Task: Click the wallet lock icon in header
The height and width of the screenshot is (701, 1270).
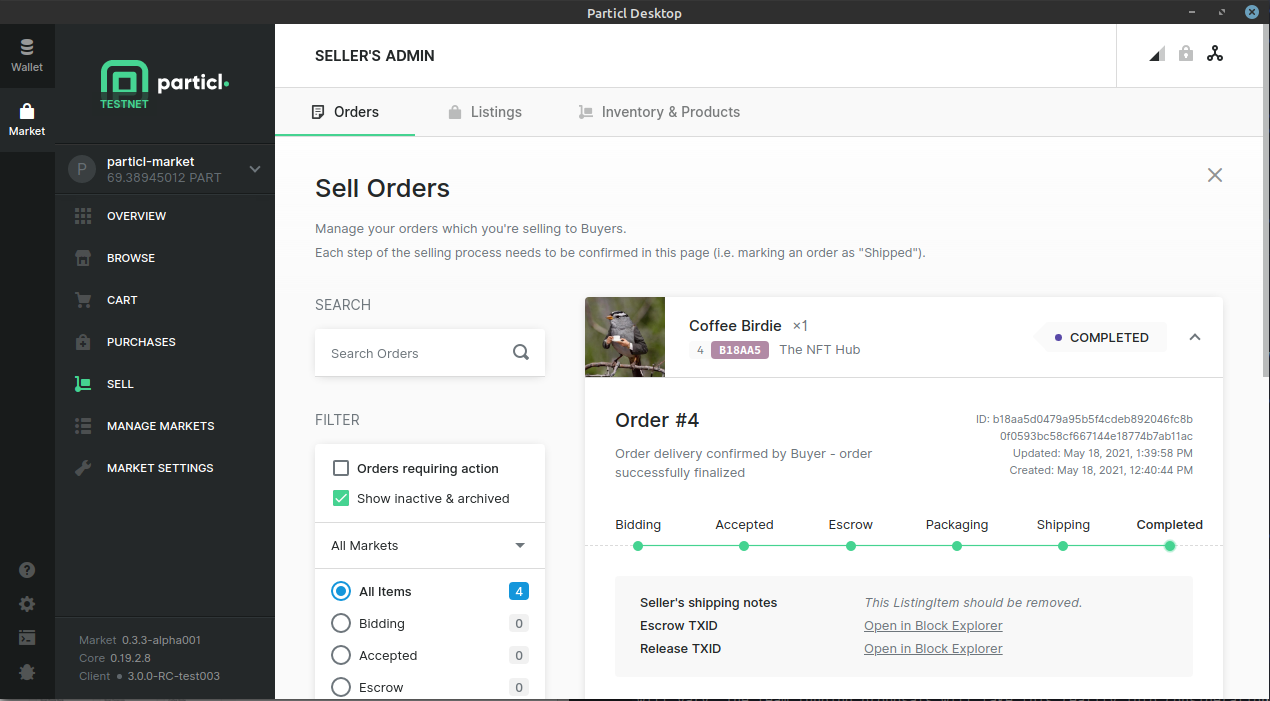Action: click(x=1186, y=54)
